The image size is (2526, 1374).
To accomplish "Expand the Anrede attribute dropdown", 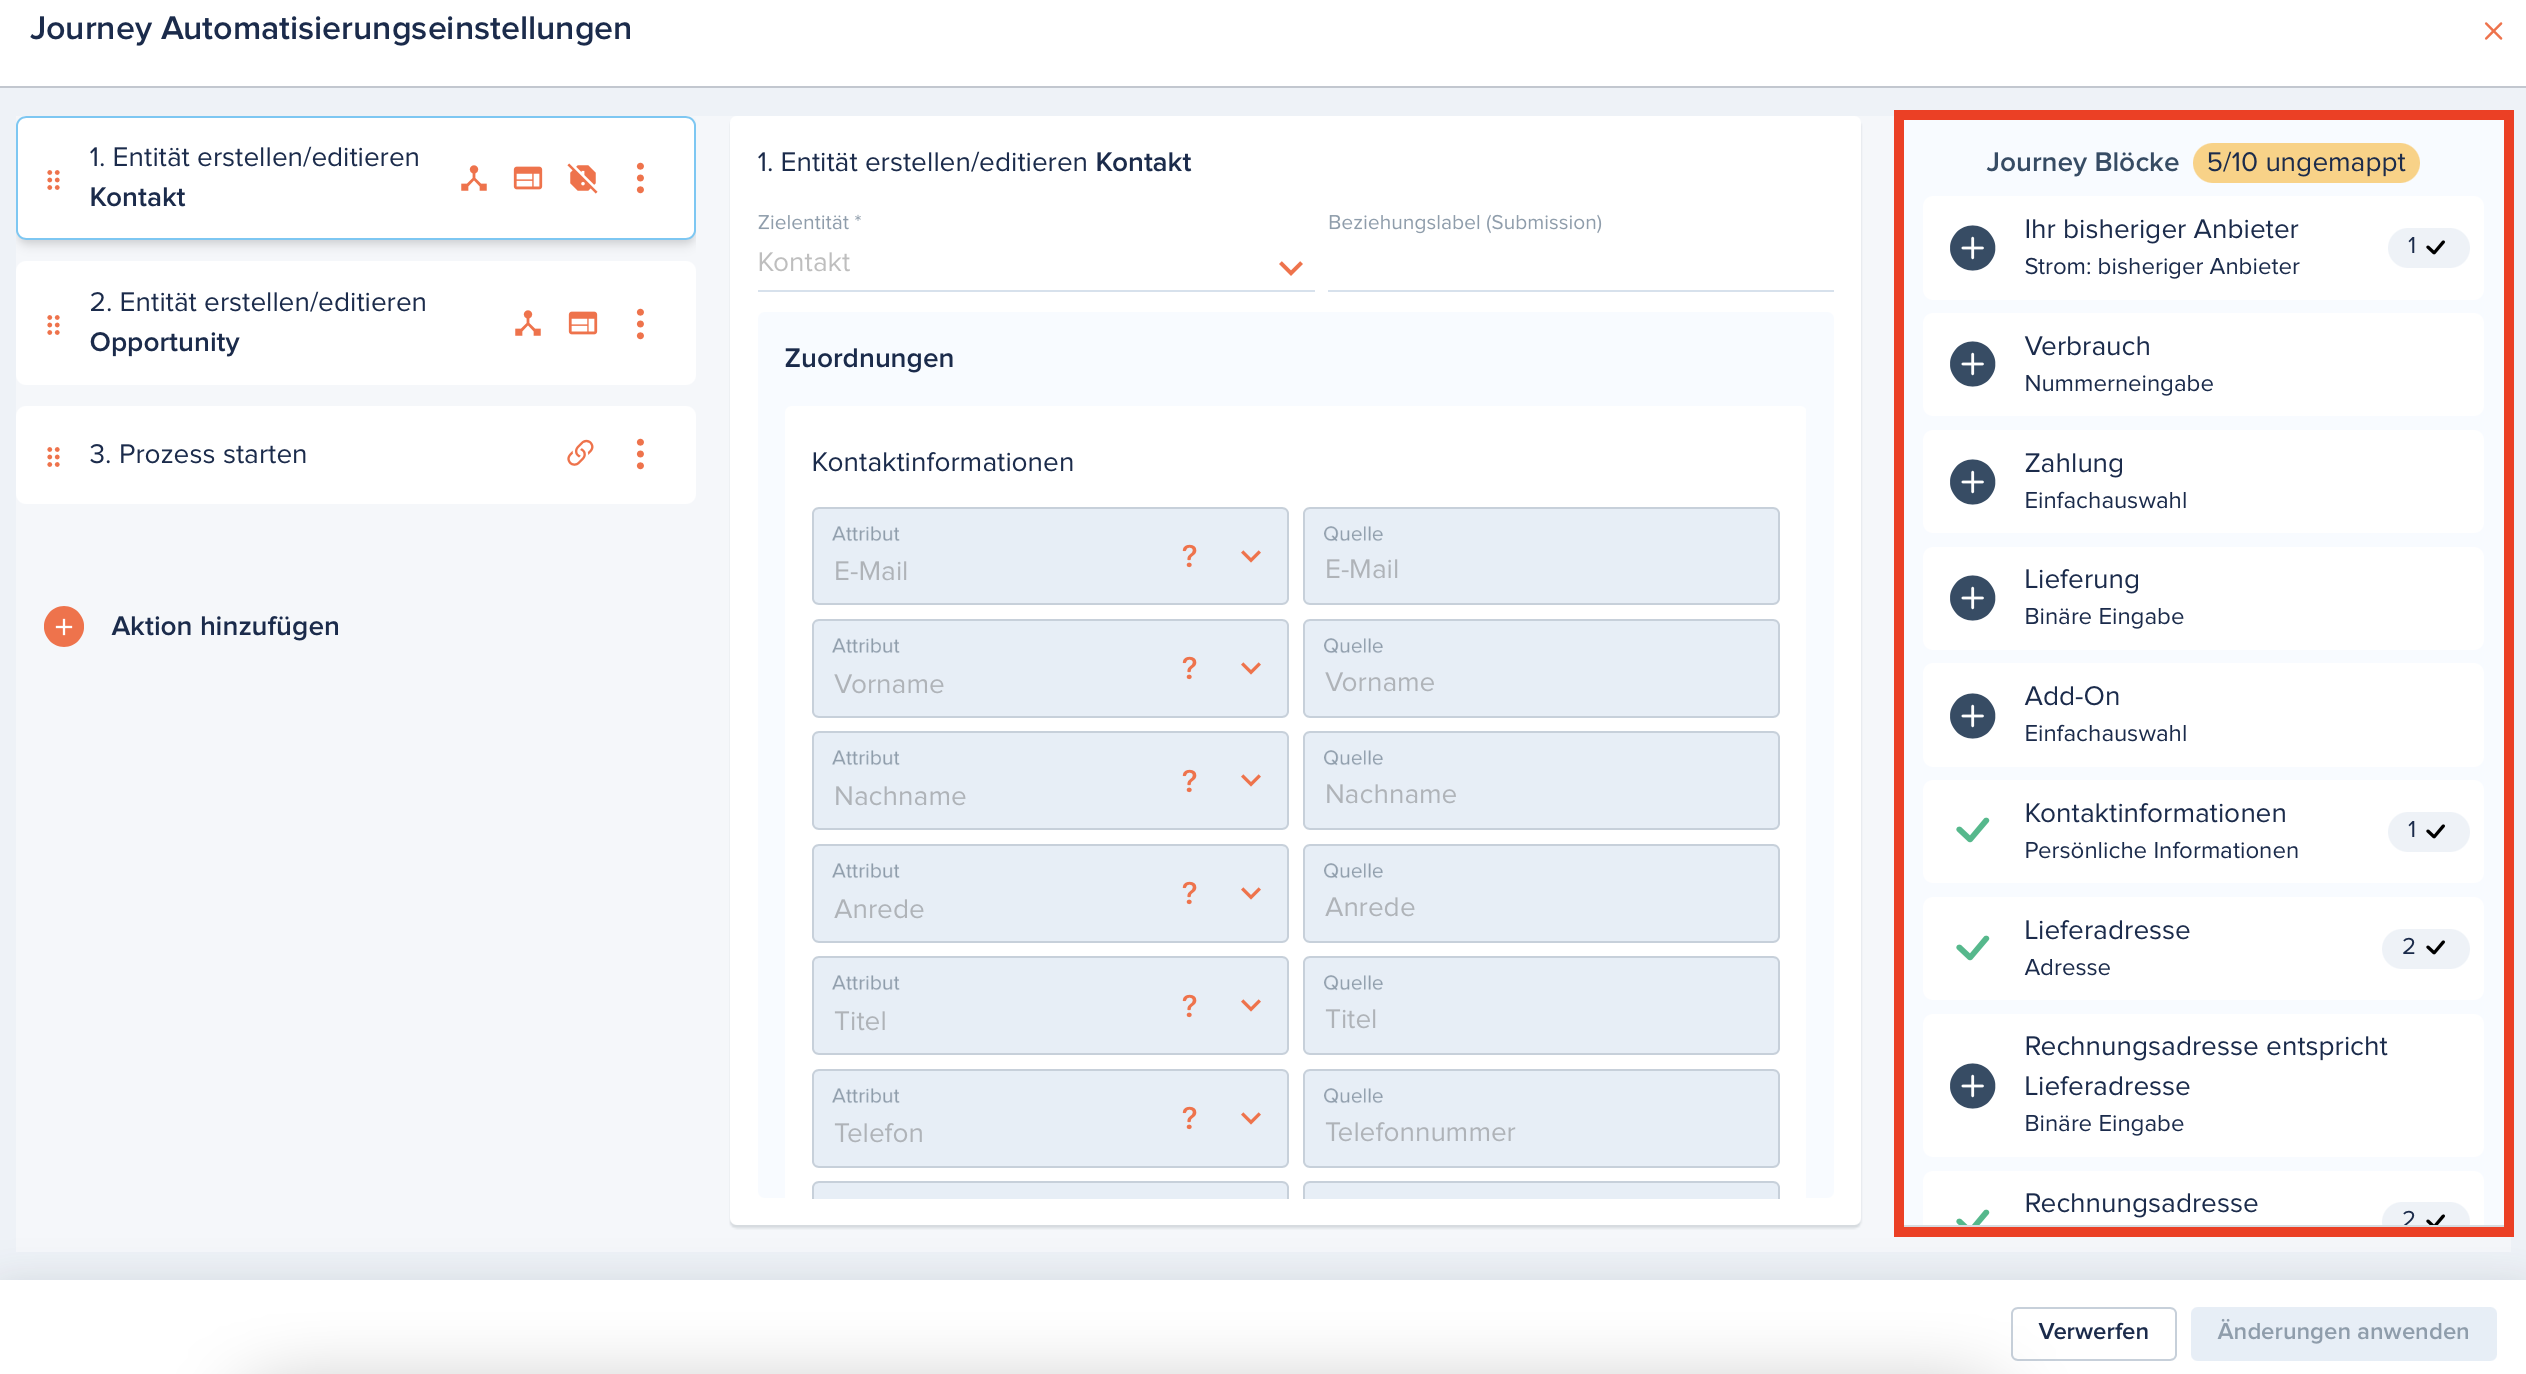I will click(x=1251, y=893).
